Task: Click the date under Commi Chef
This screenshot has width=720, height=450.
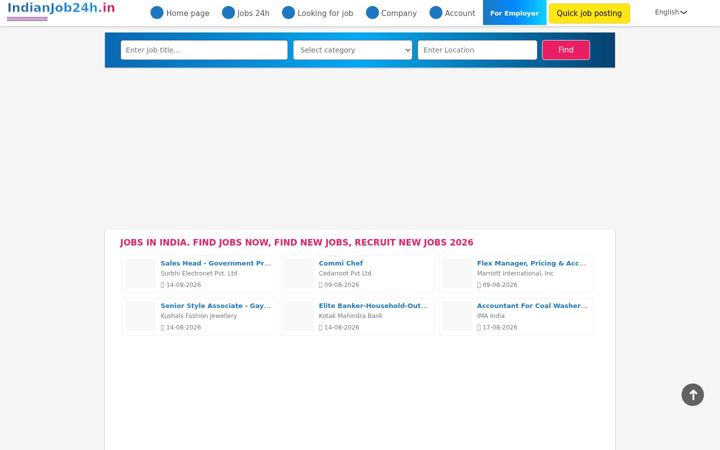Action: coord(342,285)
